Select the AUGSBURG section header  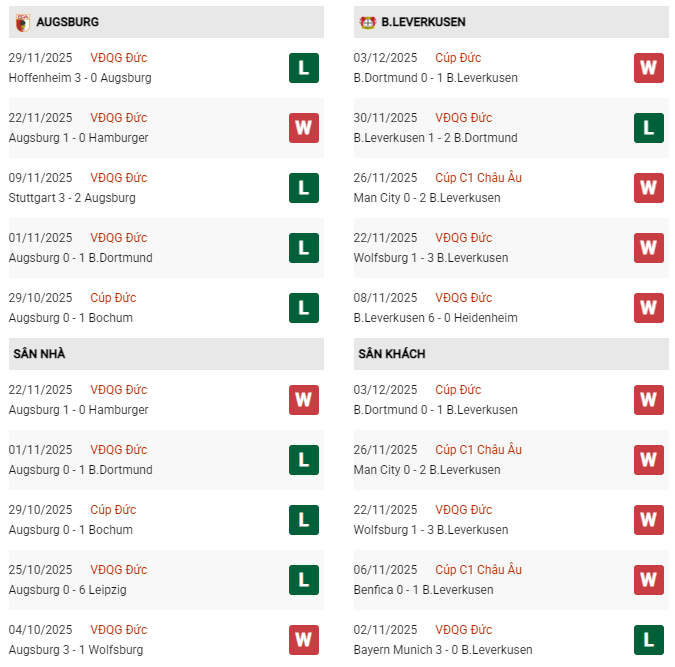coord(68,22)
